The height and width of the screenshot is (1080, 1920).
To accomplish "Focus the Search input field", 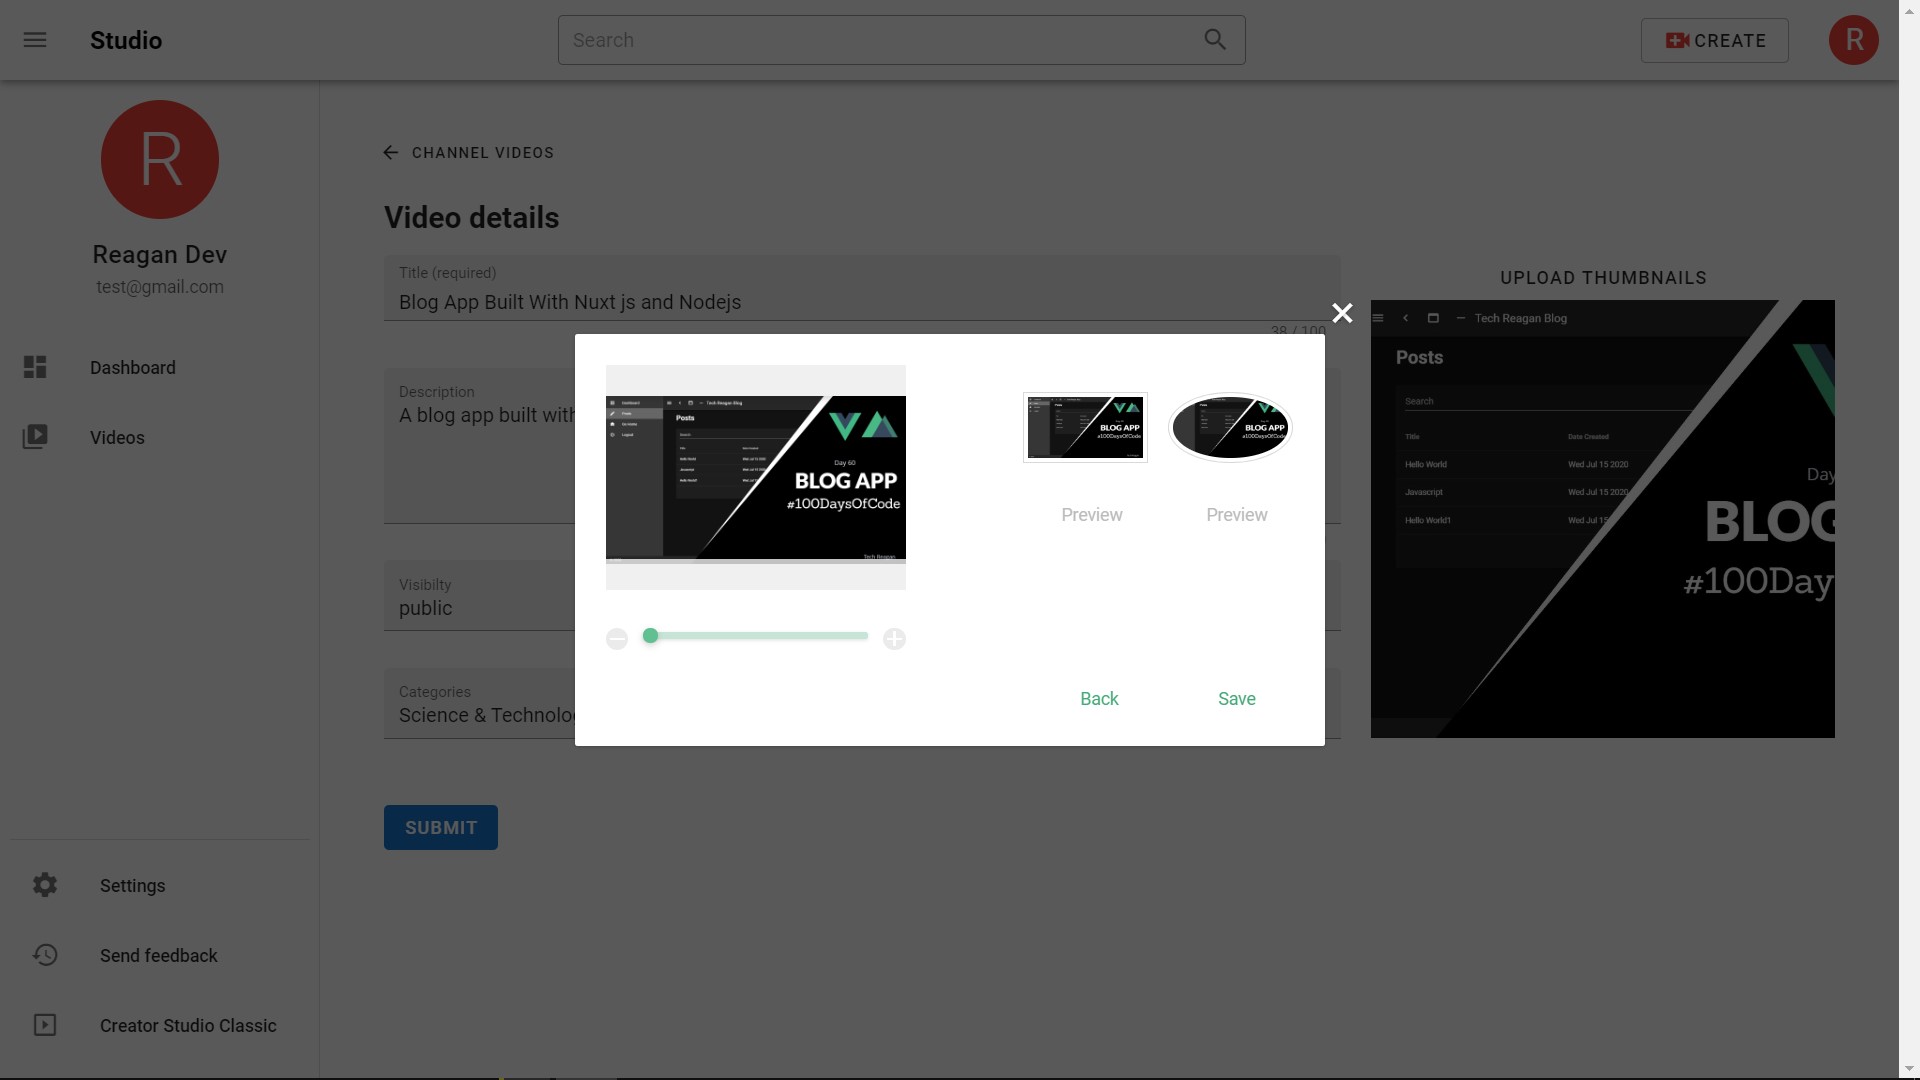I will click(880, 40).
